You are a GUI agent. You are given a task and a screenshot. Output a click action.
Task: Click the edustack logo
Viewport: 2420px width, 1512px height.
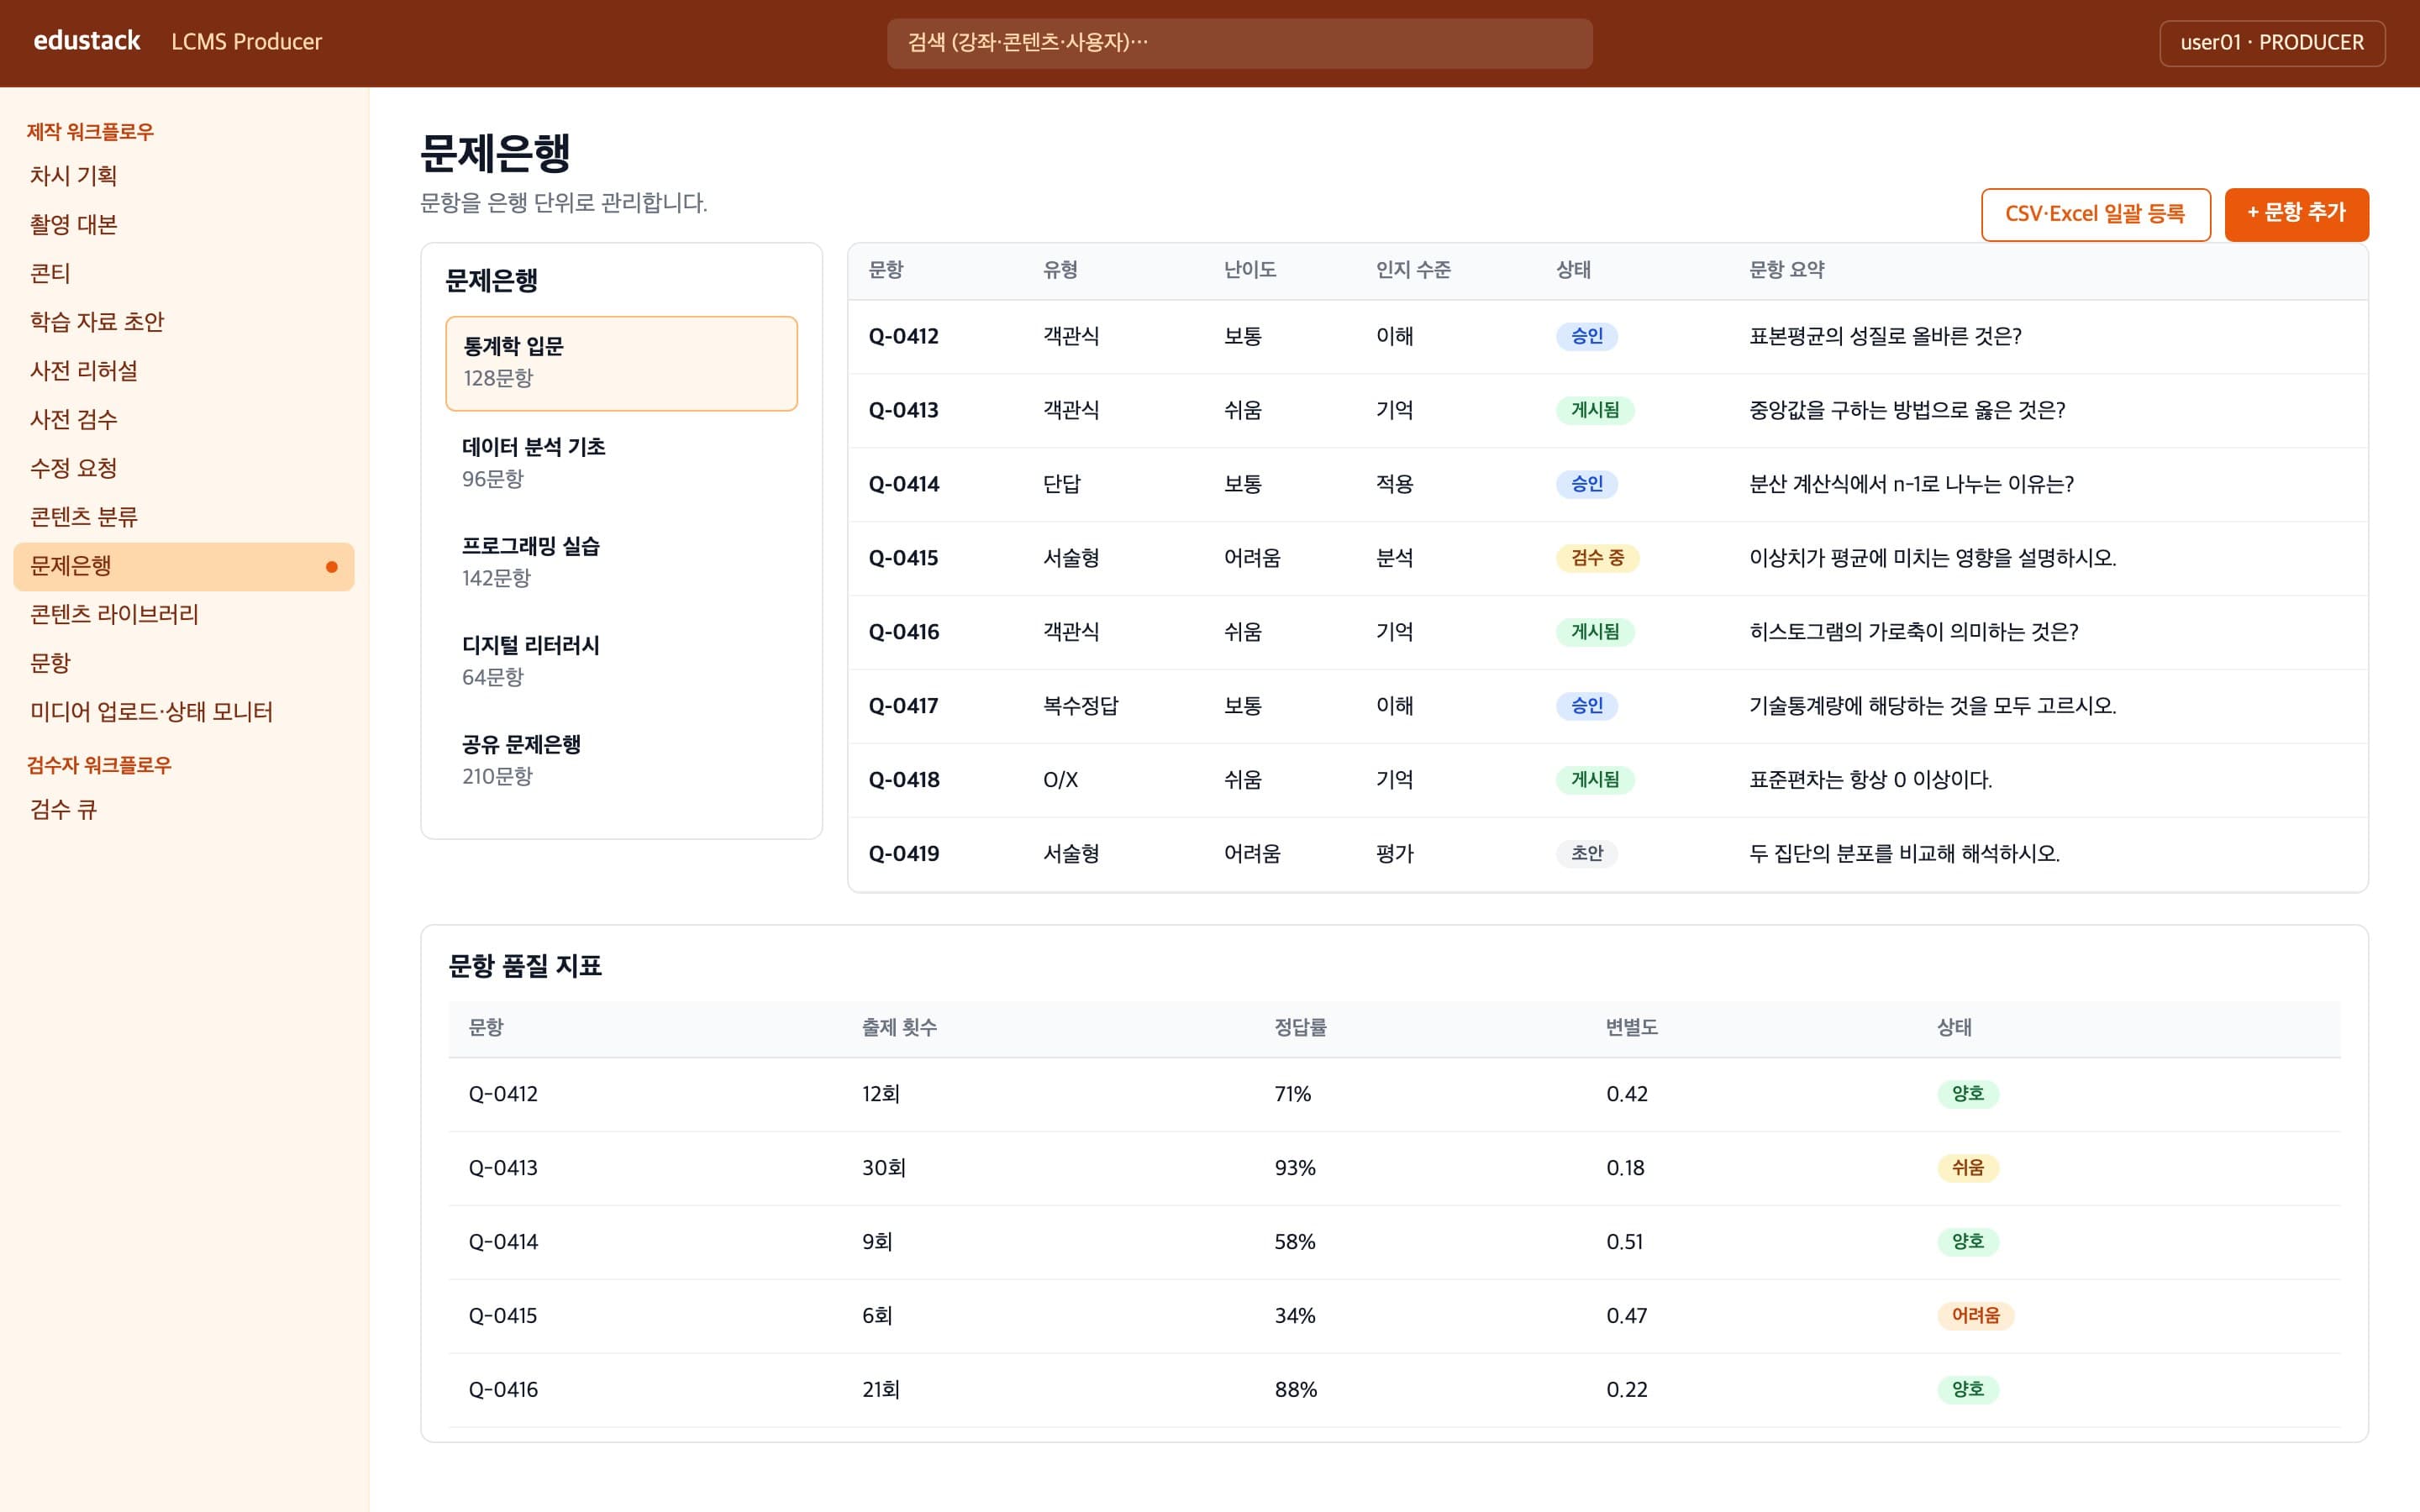87,41
